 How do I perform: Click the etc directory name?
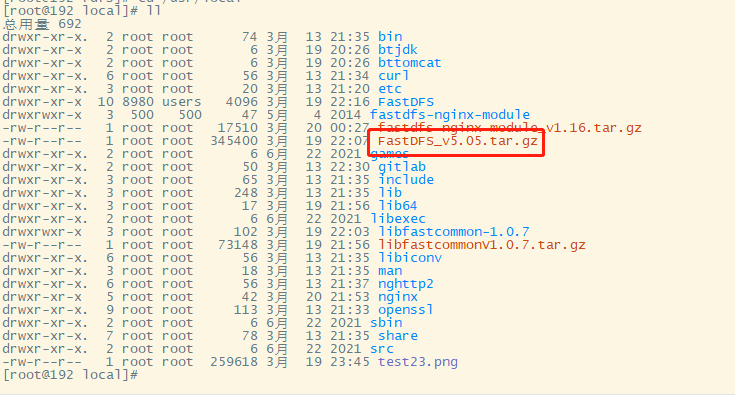[x=390, y=89]
